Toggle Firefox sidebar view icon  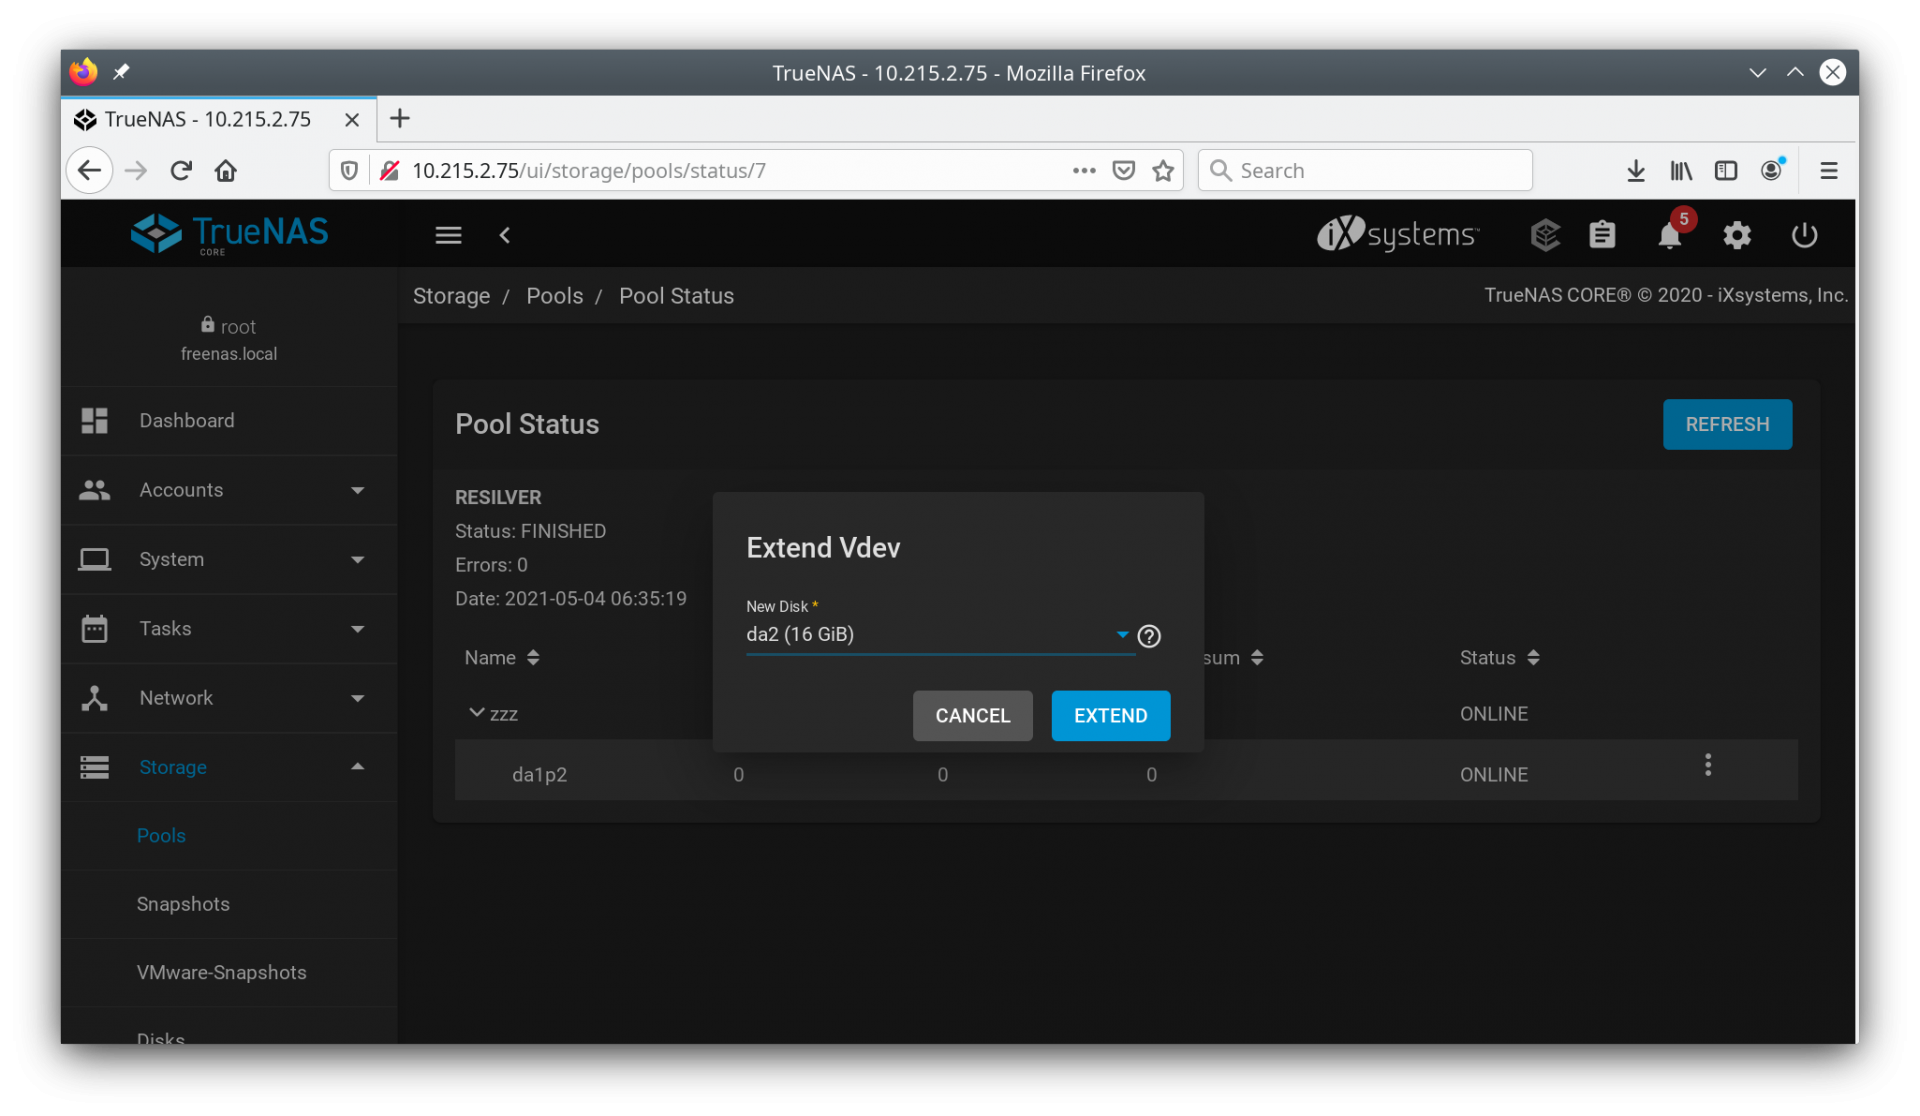(1726, 171)
